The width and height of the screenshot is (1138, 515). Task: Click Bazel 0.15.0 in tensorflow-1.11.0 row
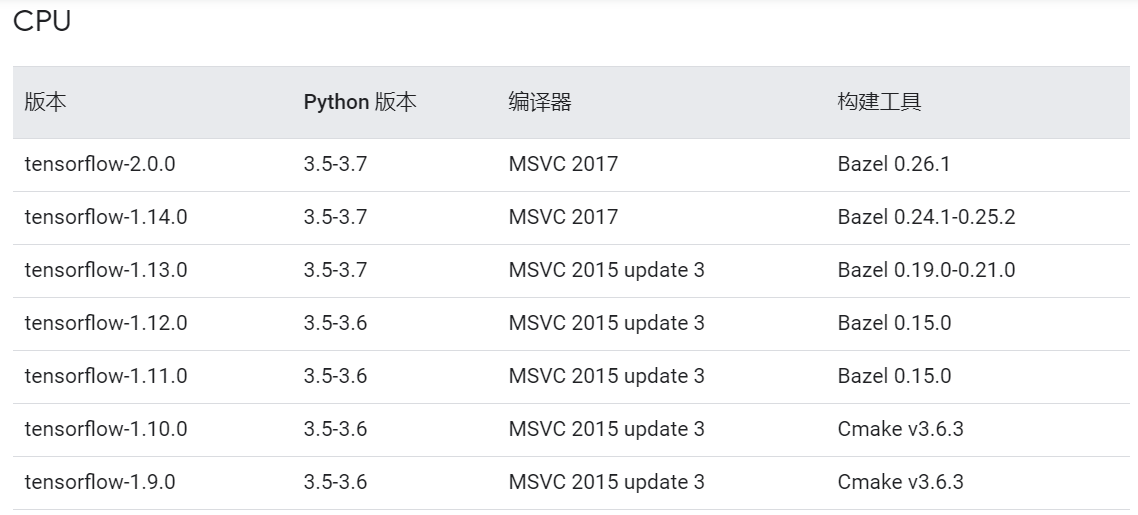(x=894, y=376)
